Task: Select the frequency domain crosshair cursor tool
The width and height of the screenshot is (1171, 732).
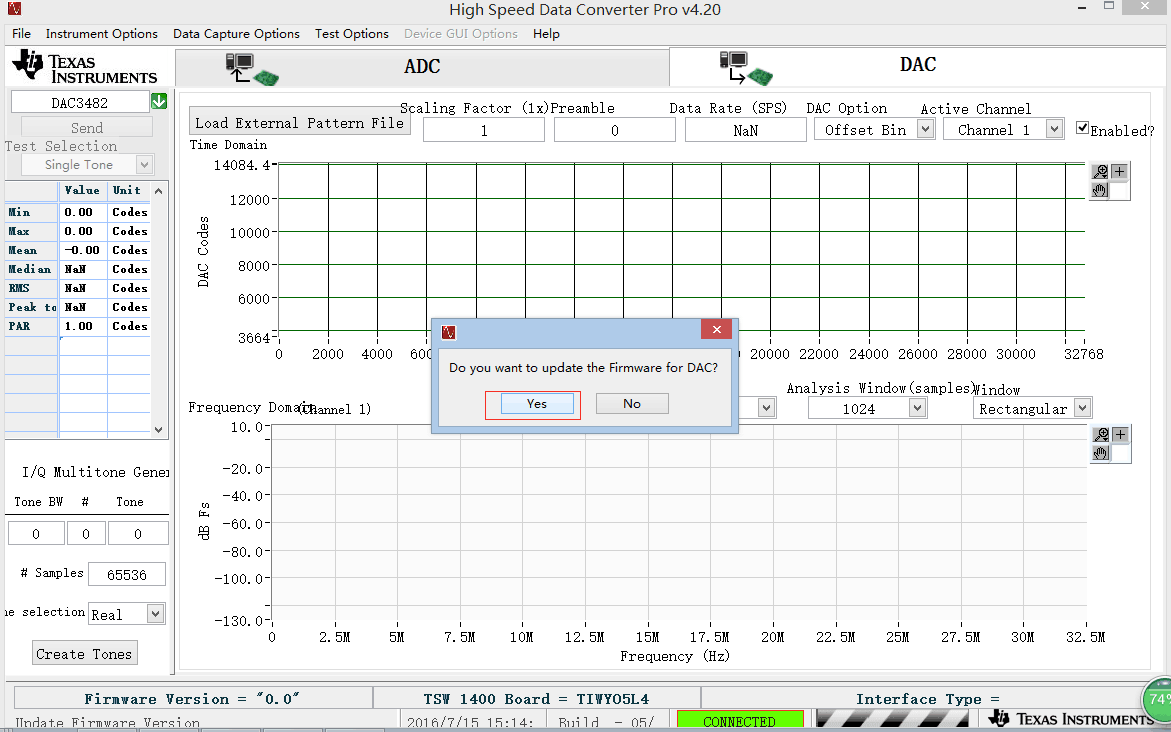Action: pyautogui.click(x=1120, y=435)
